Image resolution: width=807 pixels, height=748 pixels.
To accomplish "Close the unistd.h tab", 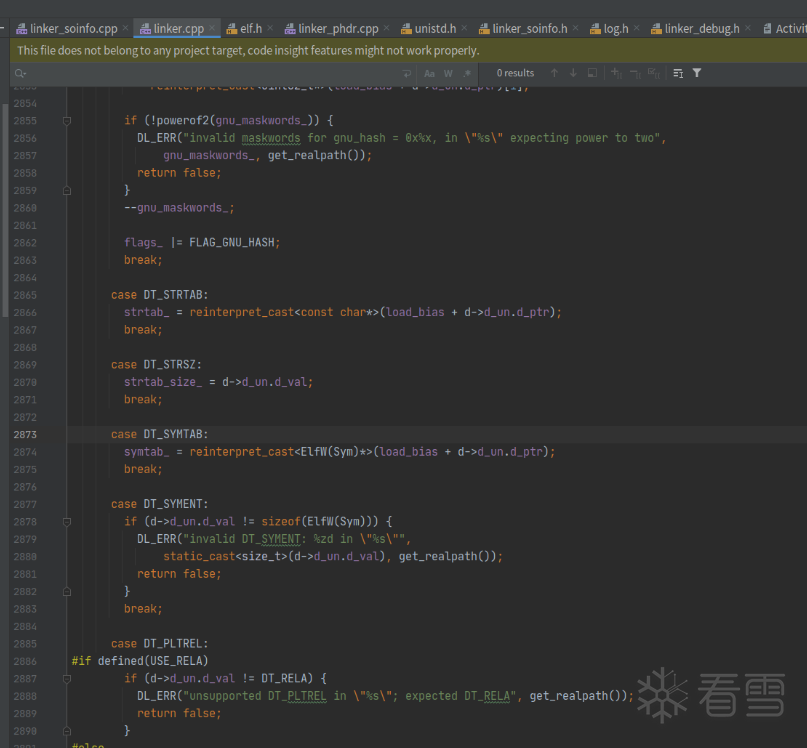I will (464, 29).
